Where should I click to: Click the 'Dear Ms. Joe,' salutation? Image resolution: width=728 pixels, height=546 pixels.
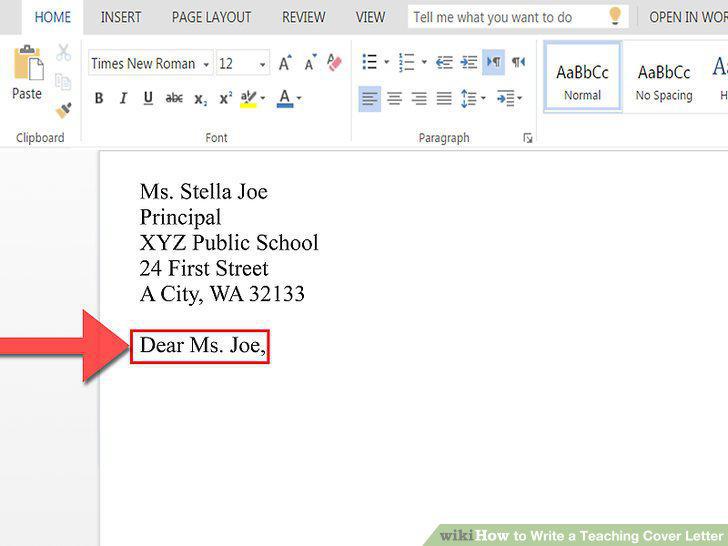click(x=202, y=345)
